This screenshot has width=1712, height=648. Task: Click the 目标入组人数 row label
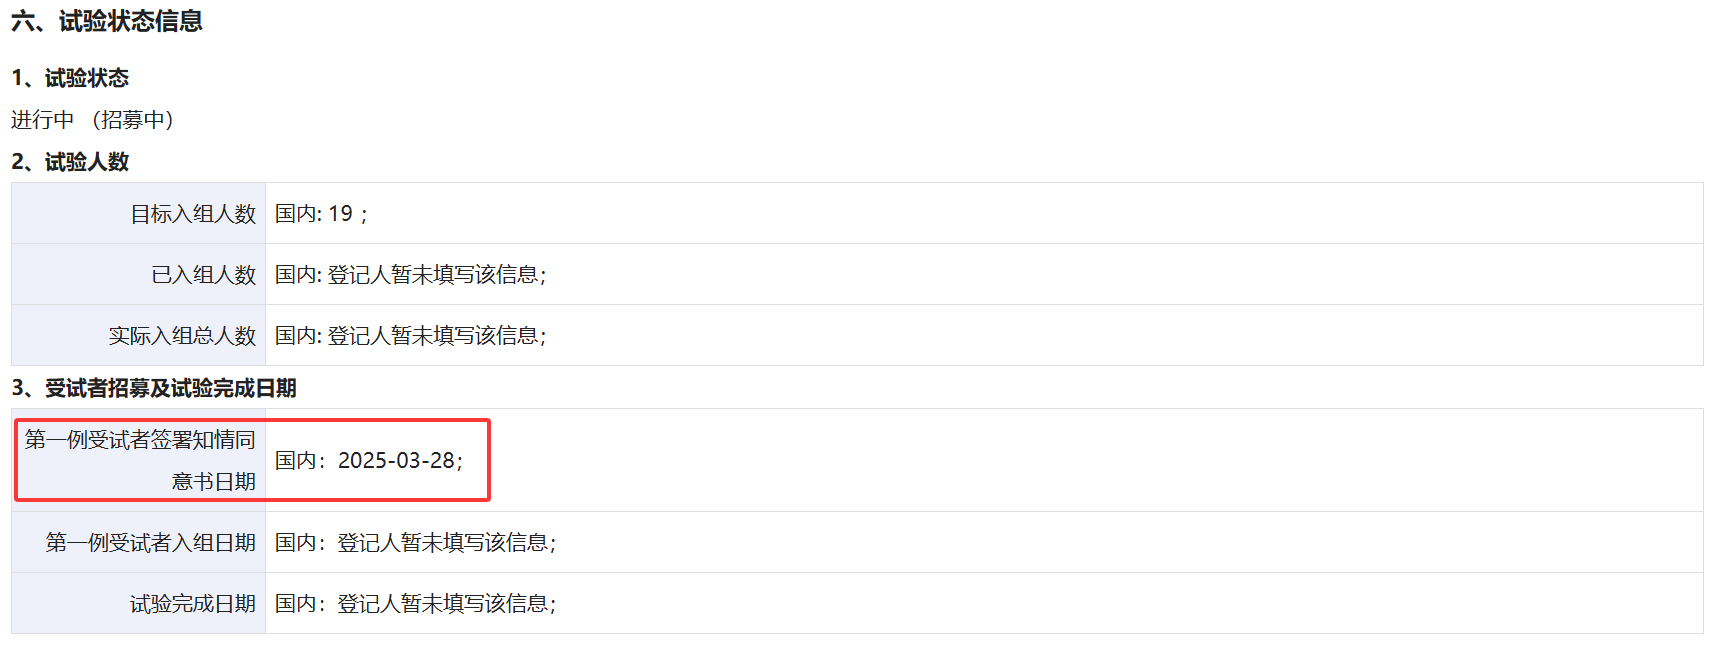193,214
